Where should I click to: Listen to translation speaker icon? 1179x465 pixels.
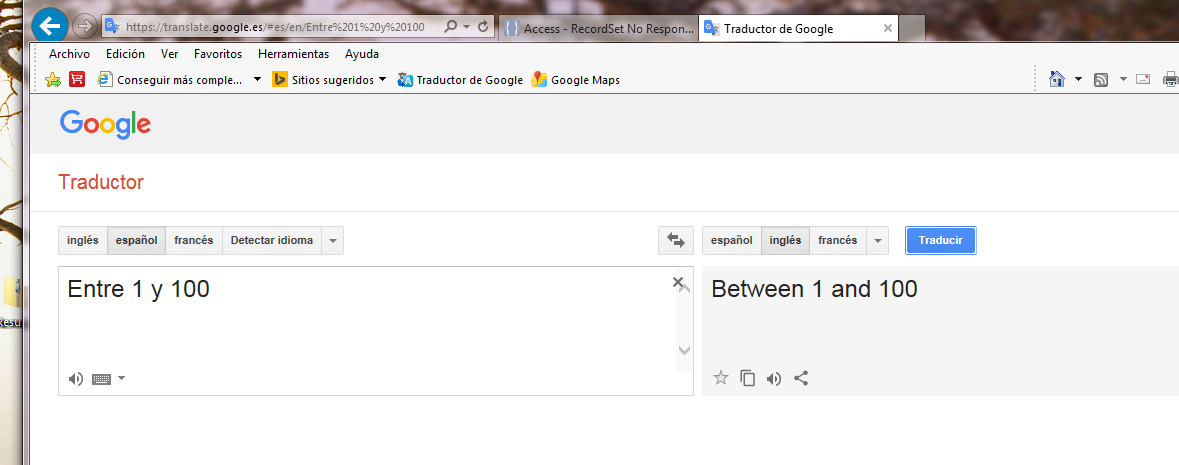pyautogui.click(x=774, y=378)
